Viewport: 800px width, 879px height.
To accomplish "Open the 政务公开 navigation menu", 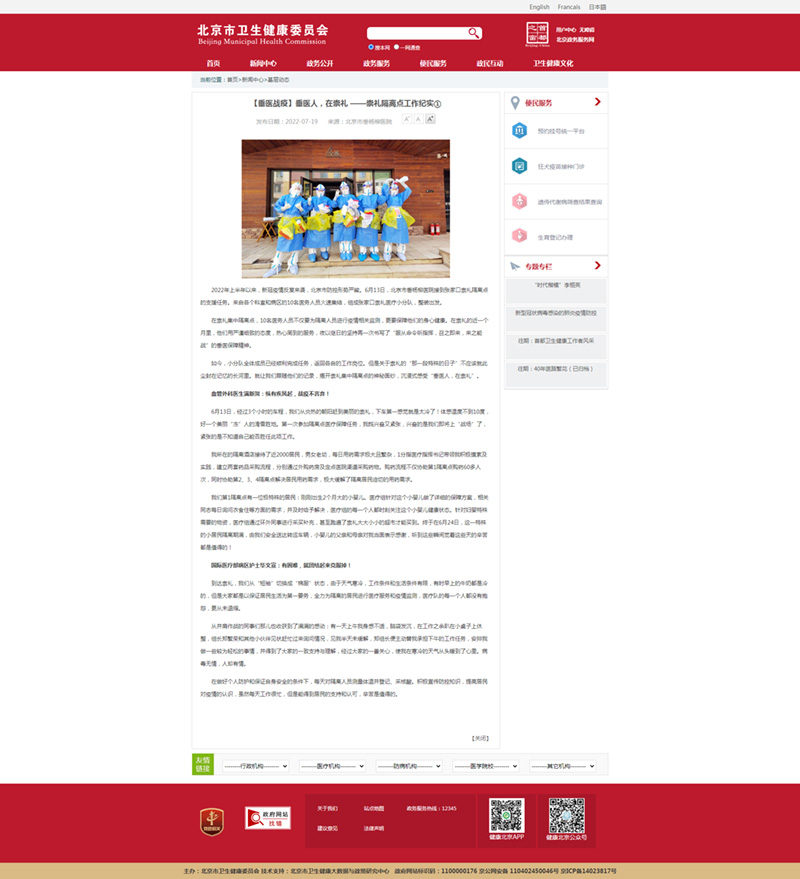I will pyautogui.click(x=320, y=63).
